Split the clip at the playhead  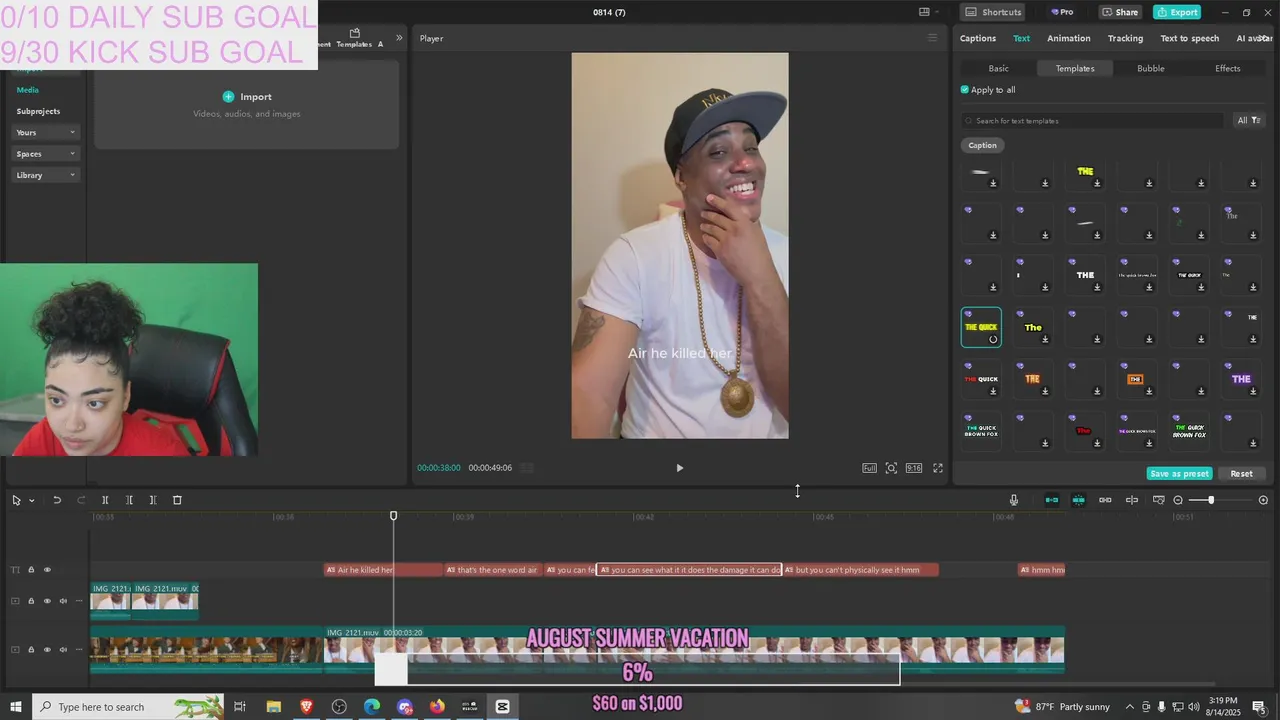105,500
